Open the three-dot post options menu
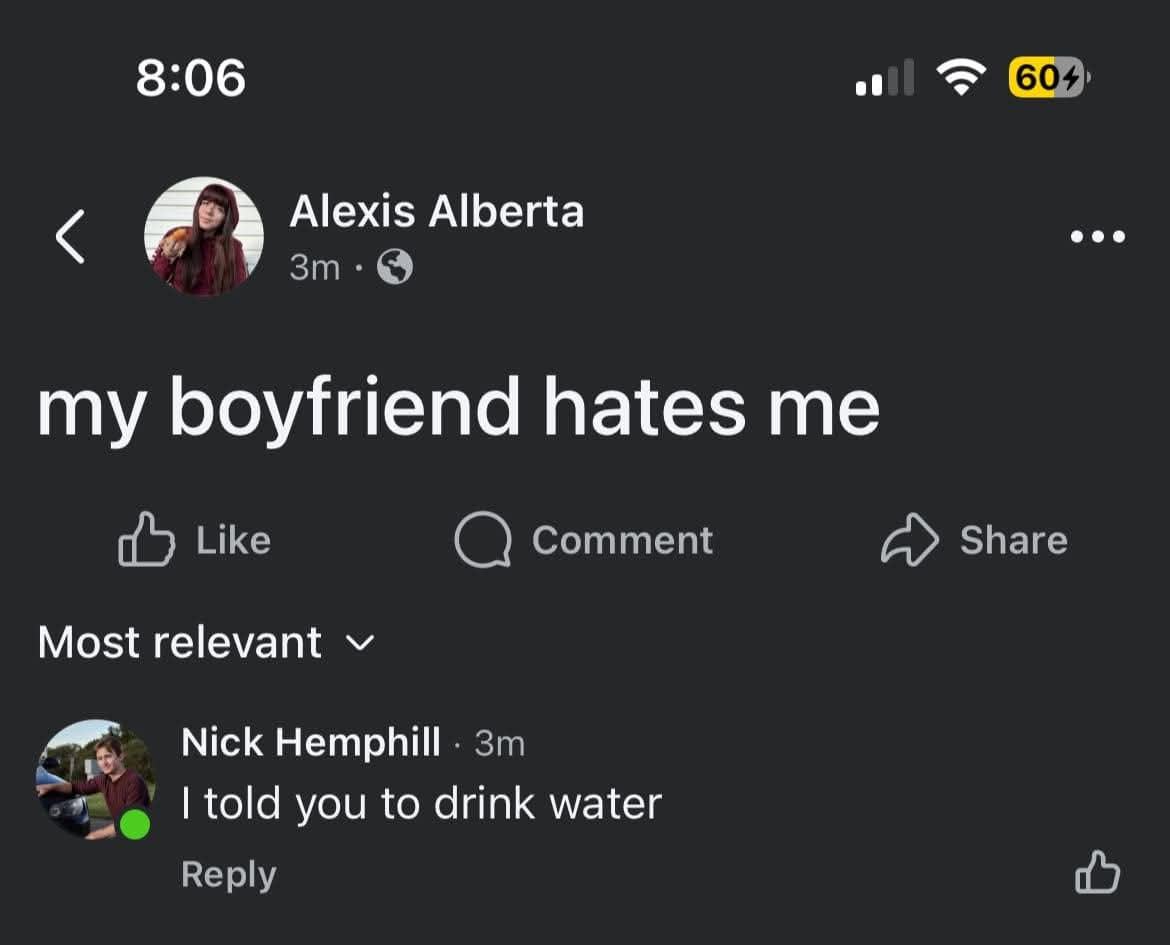Viewport: 1170px width, 945px height. click(x=1097, y=237)
